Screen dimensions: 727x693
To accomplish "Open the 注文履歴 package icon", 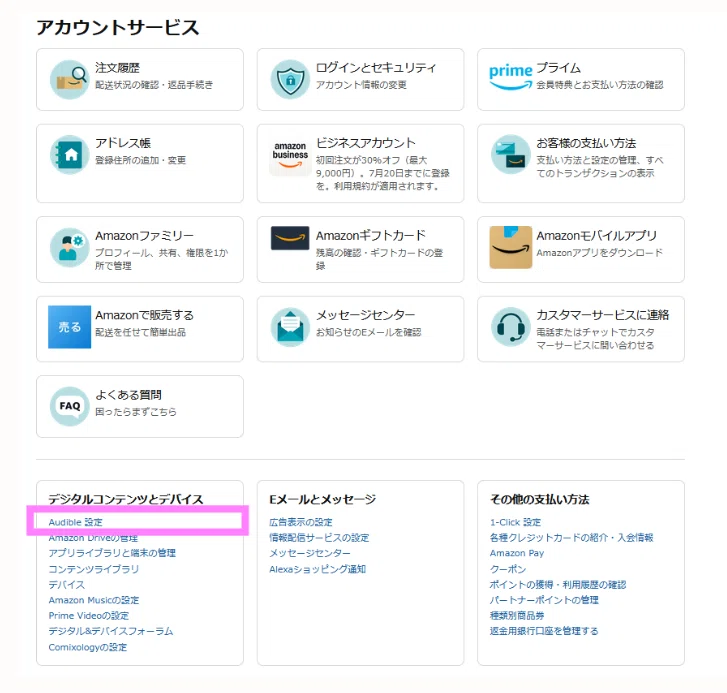I will pos(70,79).
